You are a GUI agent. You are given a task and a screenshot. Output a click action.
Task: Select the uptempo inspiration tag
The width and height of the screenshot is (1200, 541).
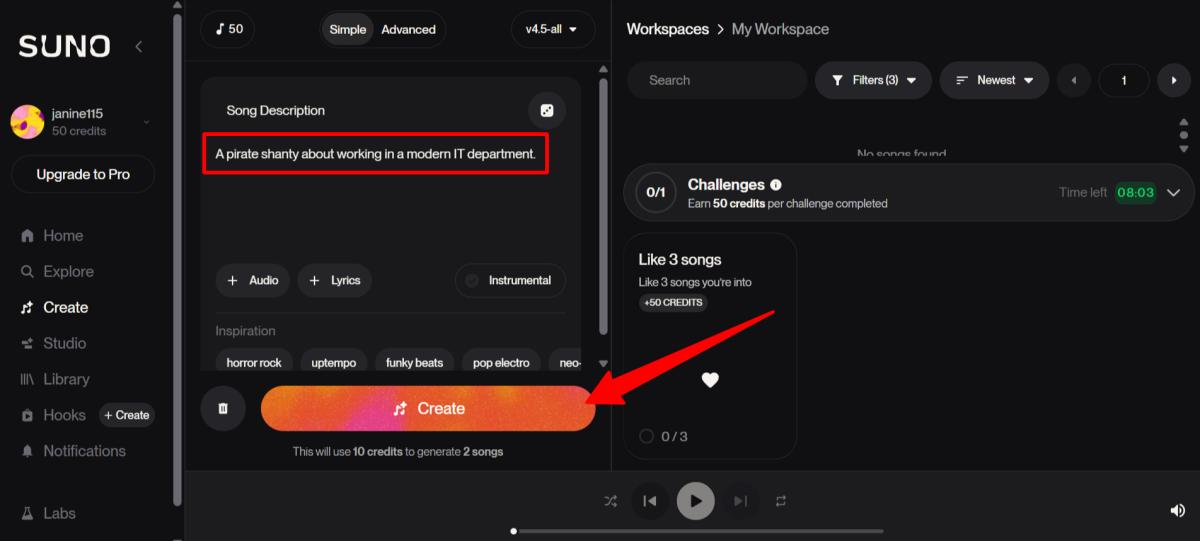tap(335, 362)
